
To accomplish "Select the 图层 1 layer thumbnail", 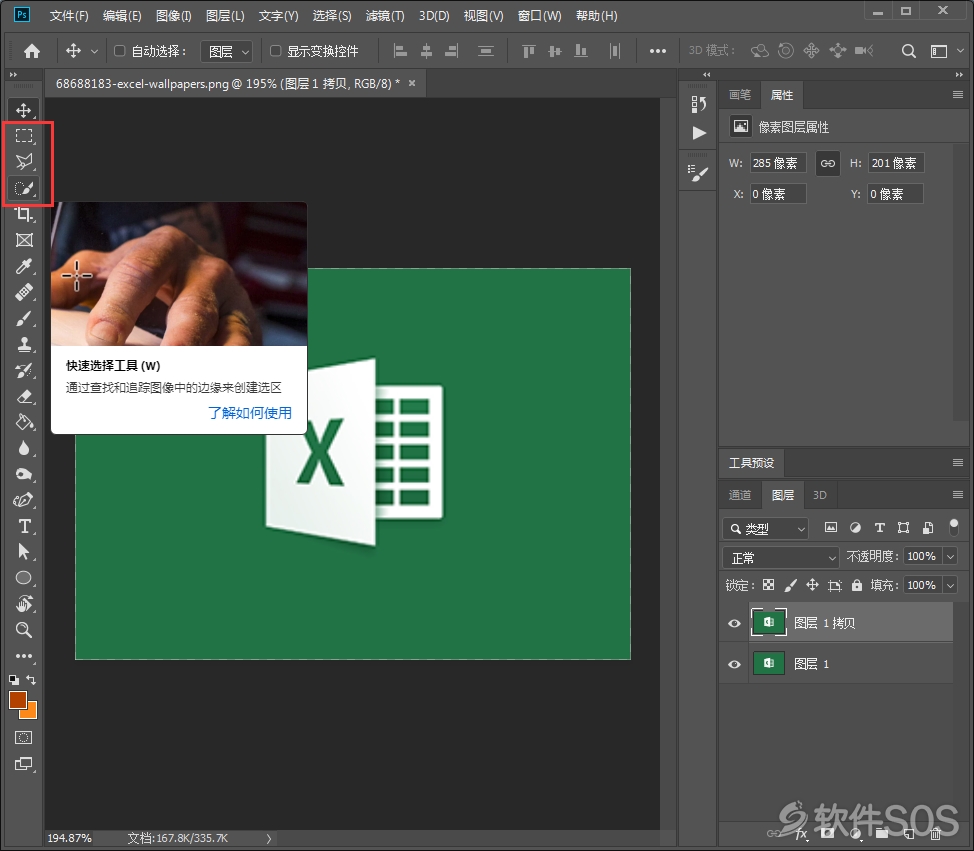I will pyautogui.click(x=768, y=663).
